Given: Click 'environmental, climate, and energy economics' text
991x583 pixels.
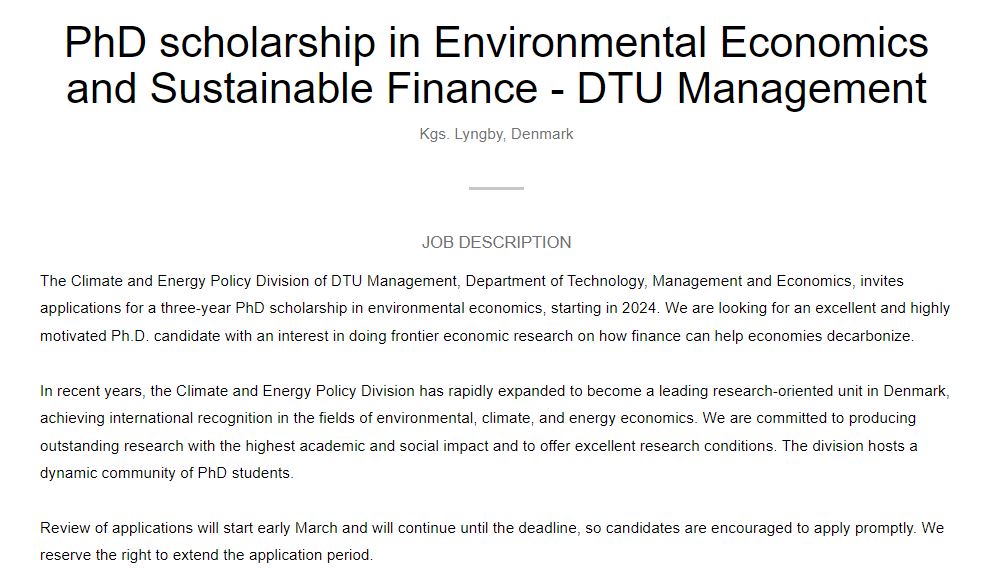Looking at the screenshot, I should click(x=535, y=418).
